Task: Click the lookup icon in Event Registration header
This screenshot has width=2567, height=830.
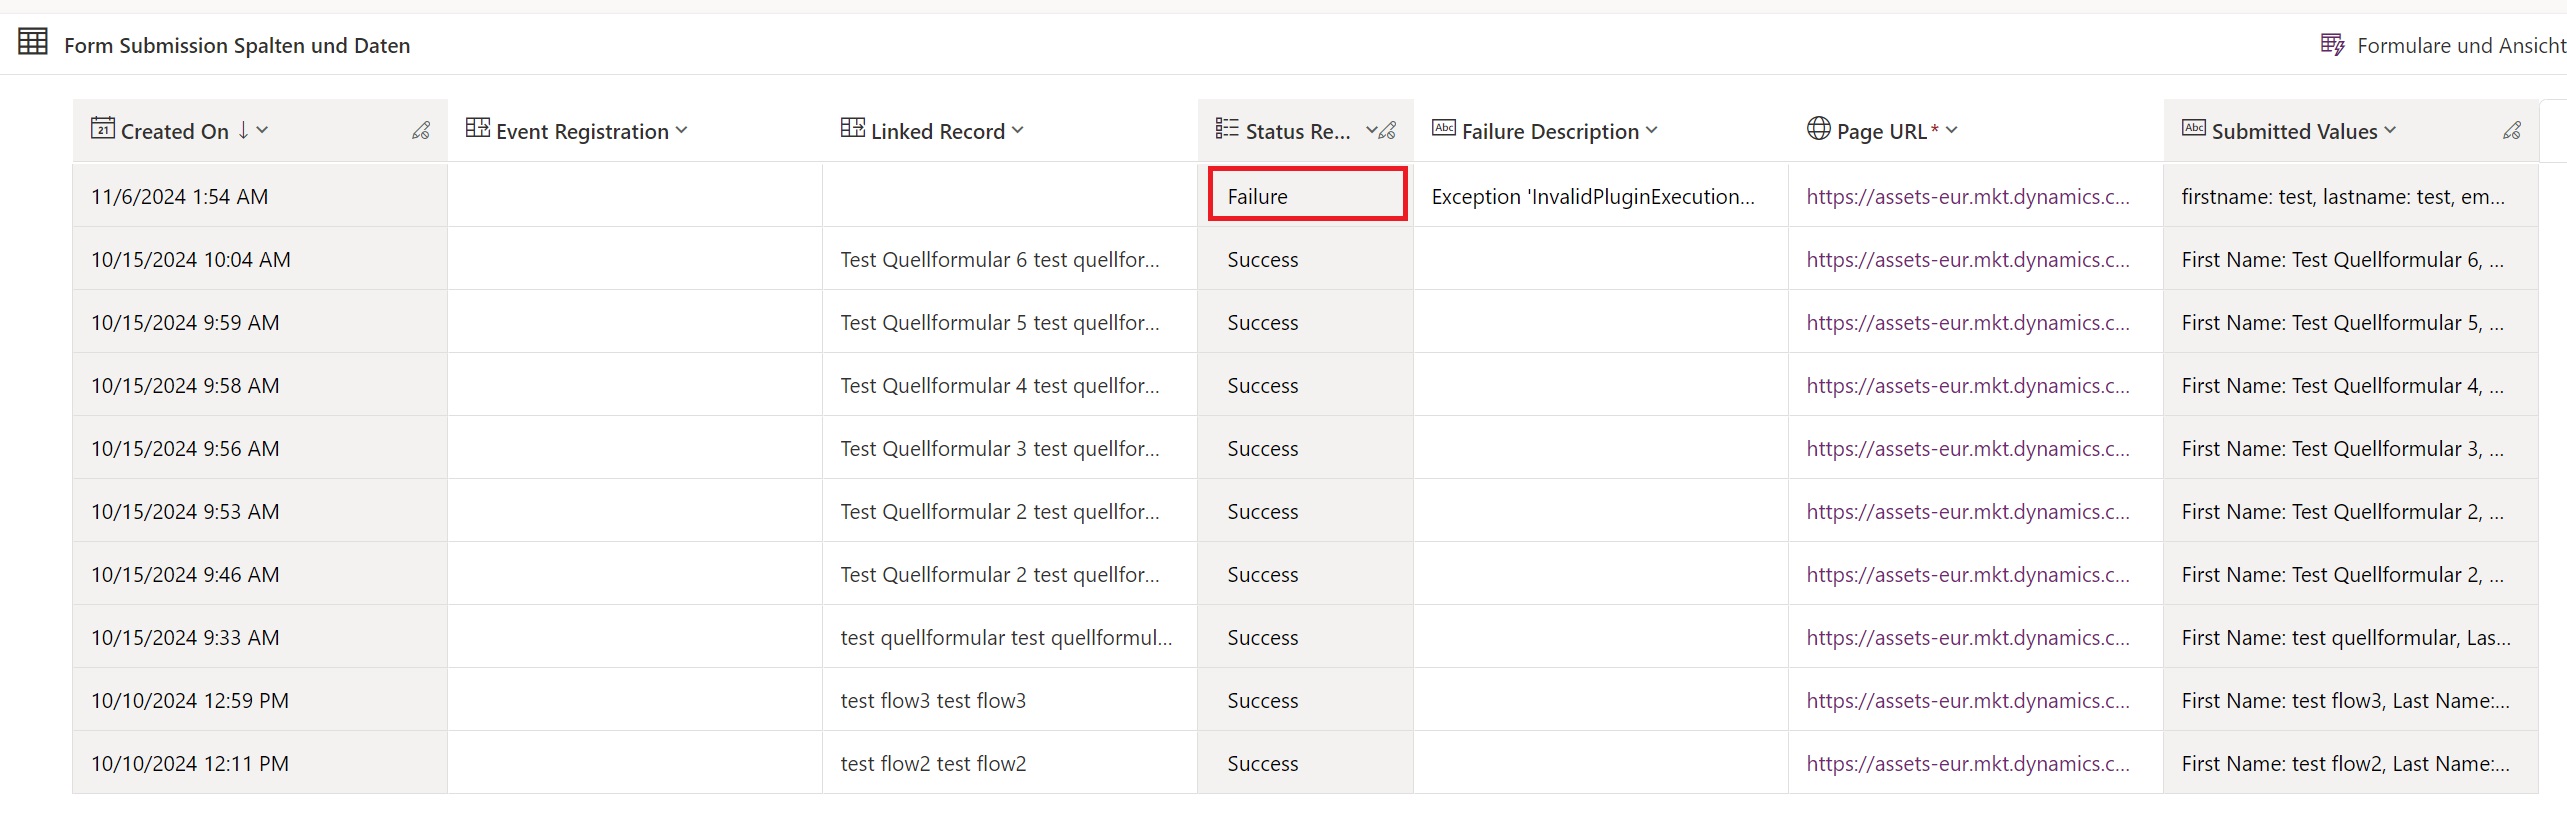Action: click(x=477, y=128)
